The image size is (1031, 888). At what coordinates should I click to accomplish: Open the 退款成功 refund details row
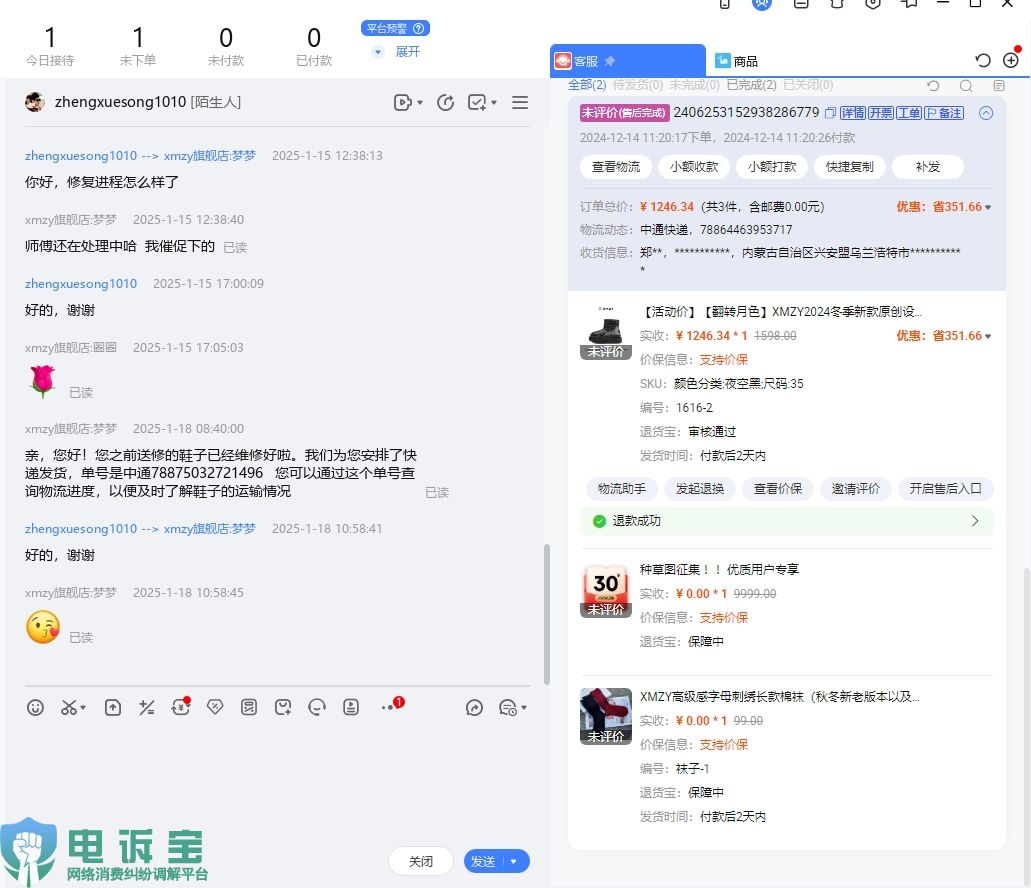(x=786, y=521)
